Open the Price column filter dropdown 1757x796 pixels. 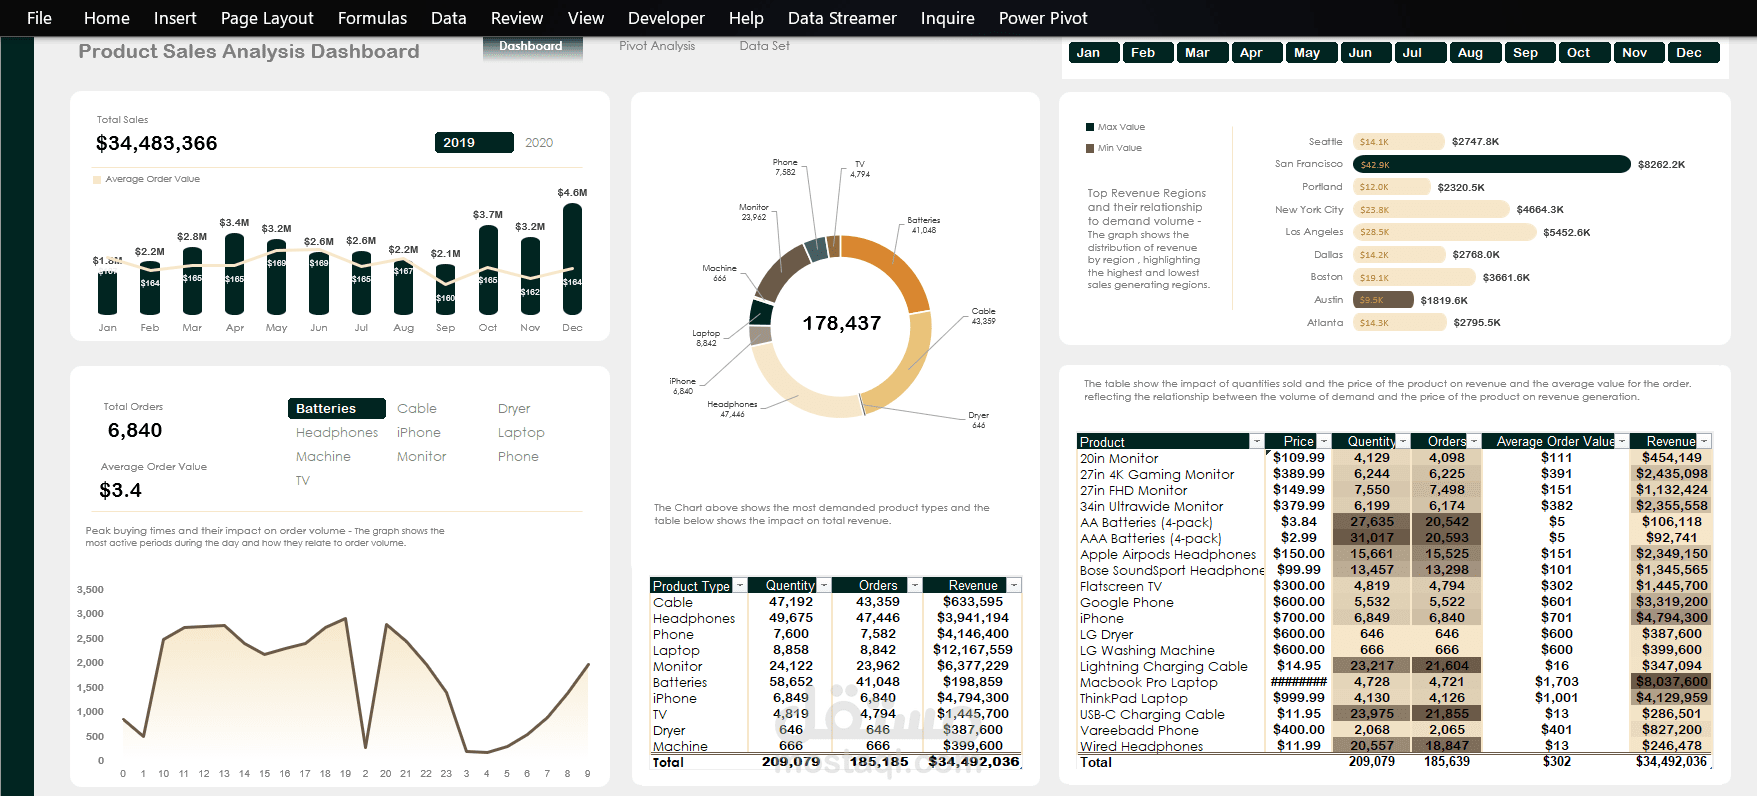(1324, 442)
